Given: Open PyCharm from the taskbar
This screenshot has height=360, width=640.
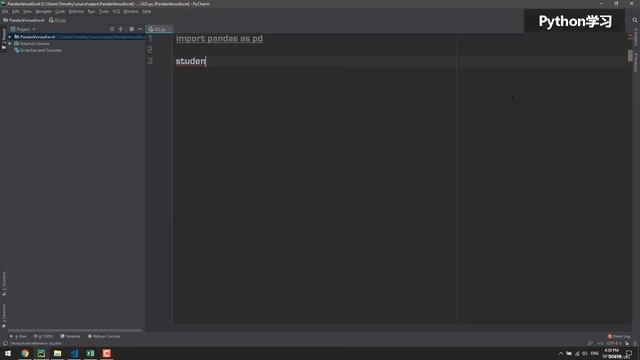Looking at the screenshot, I should tap(41, 353).
